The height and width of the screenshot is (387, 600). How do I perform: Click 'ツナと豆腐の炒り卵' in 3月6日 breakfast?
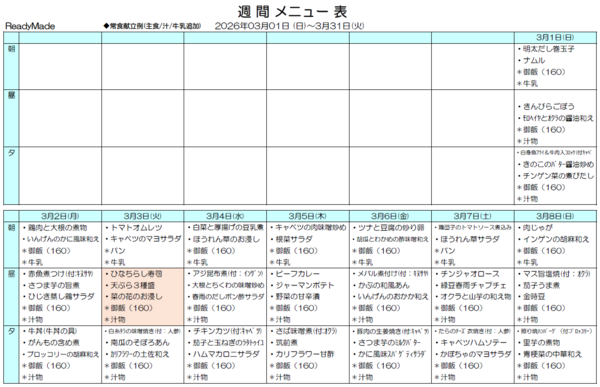pyautogui.click(x=391, y=228)
